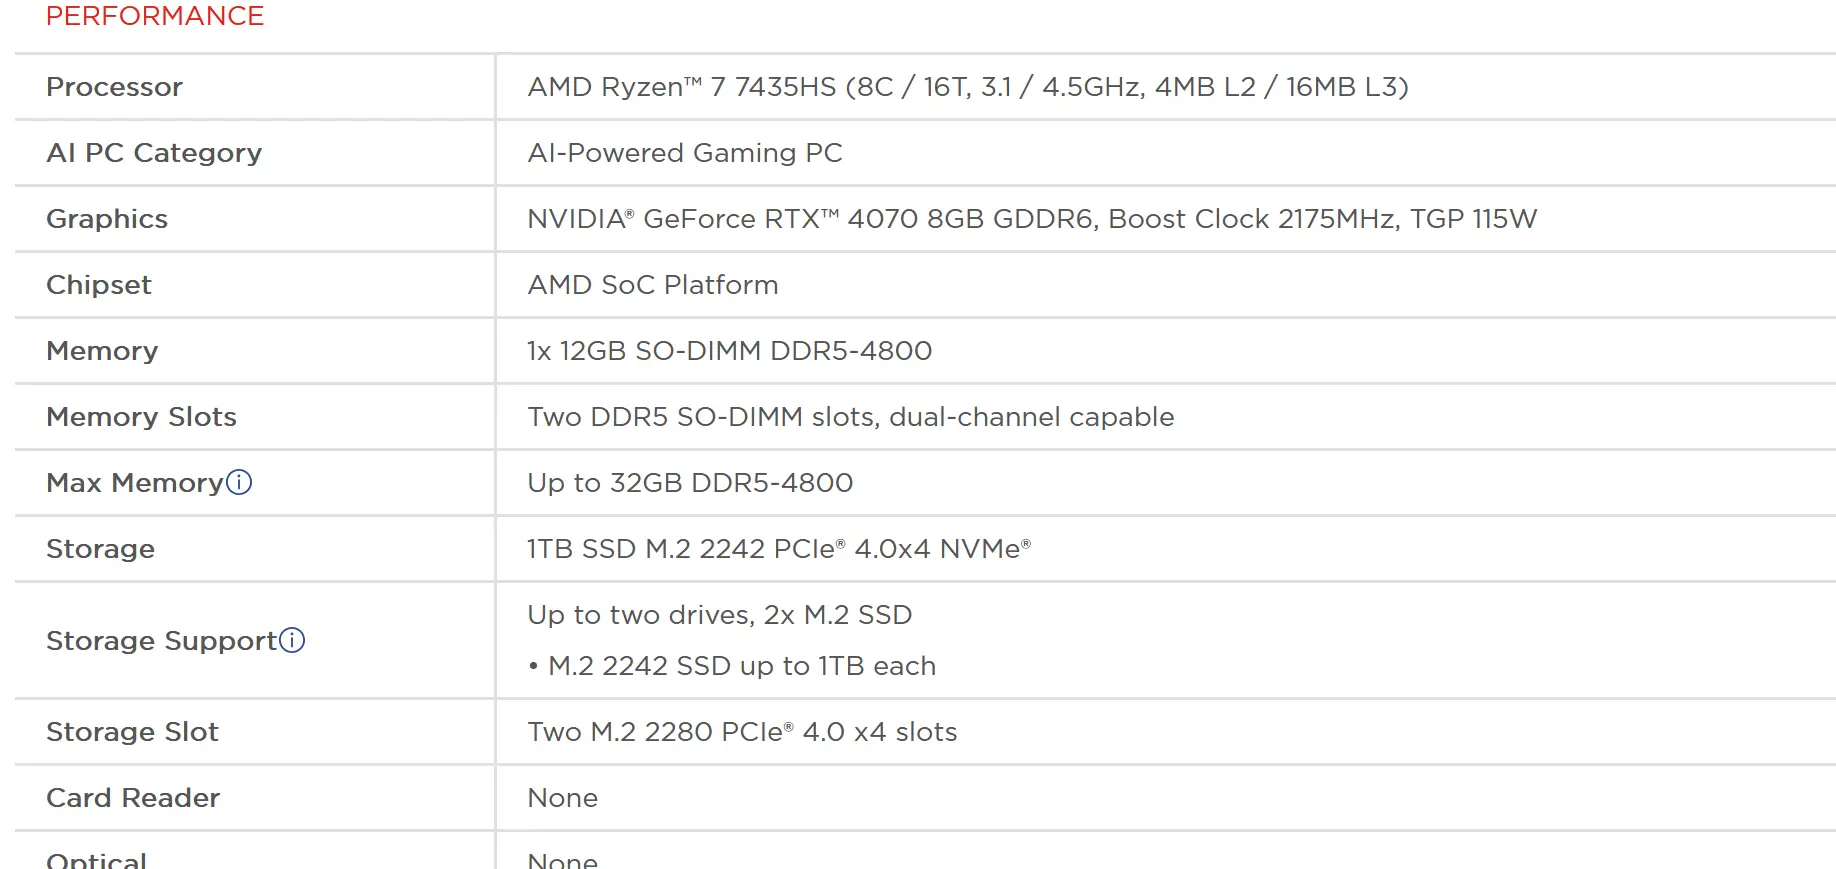Screen dimensions: 1836x869
Task: Click the Chipset row label
Action: click(99, 285)
